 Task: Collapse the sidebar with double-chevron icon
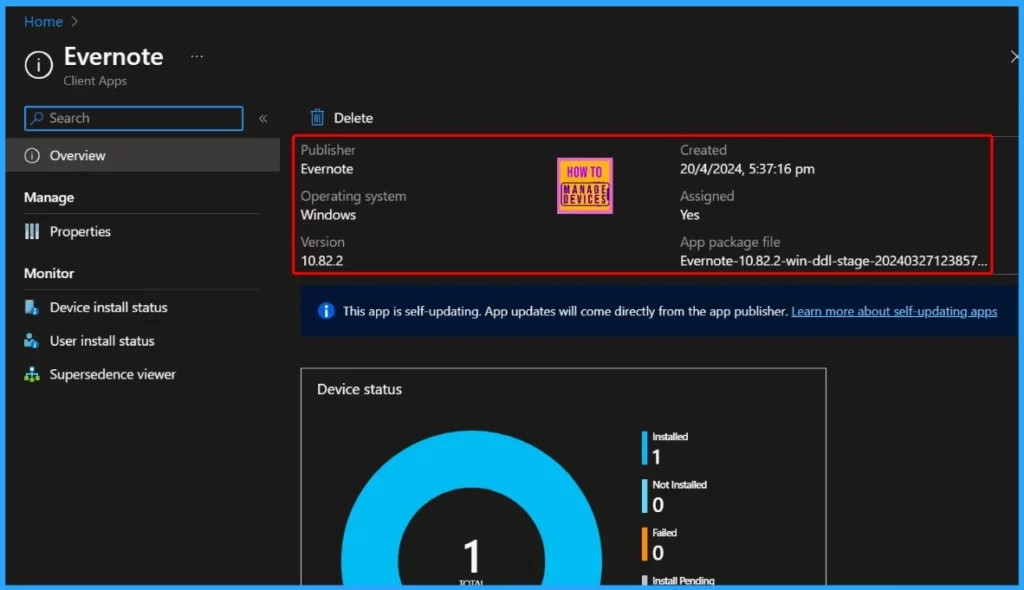tap(263, 118)
